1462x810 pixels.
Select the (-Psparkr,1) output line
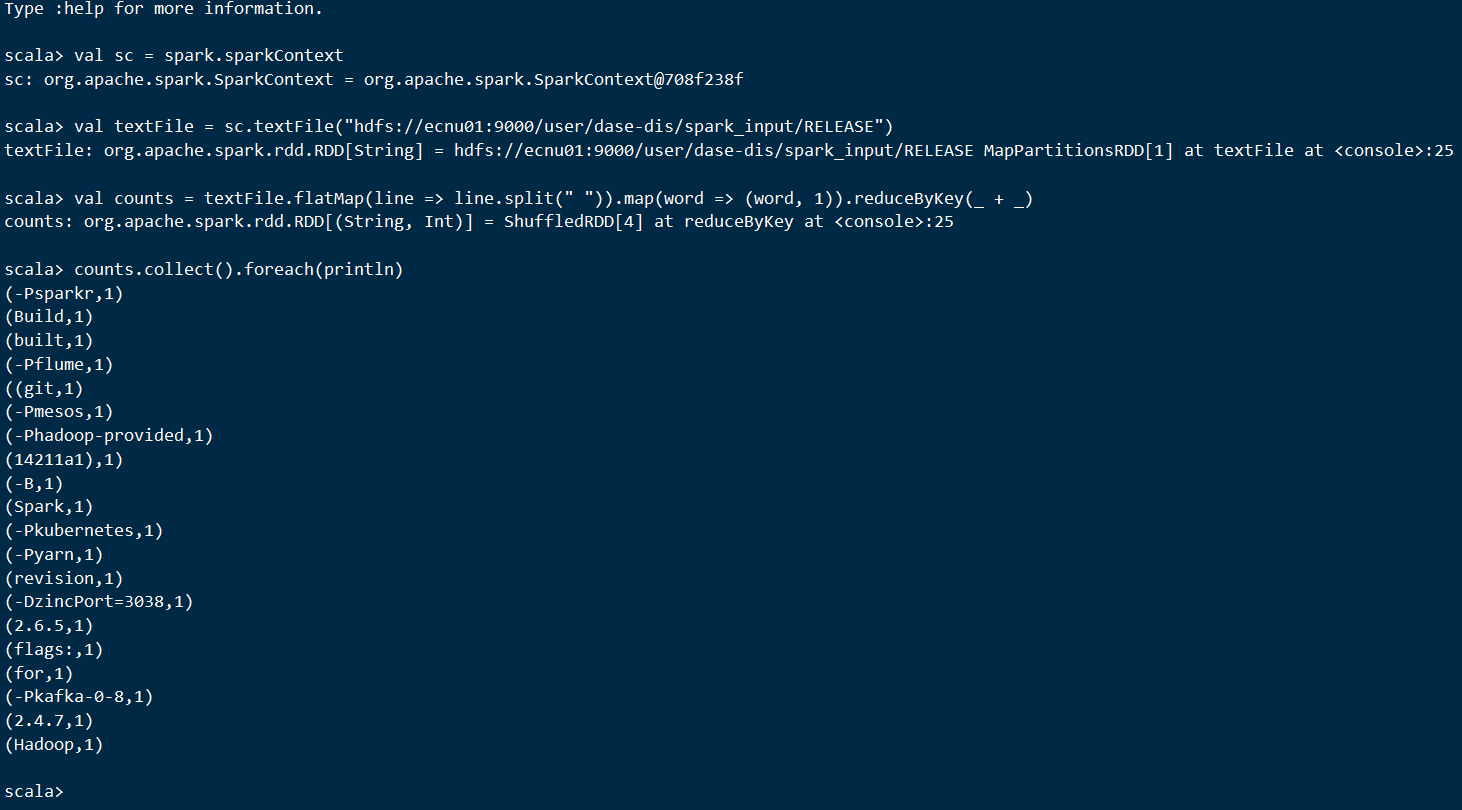coord(64,294)
